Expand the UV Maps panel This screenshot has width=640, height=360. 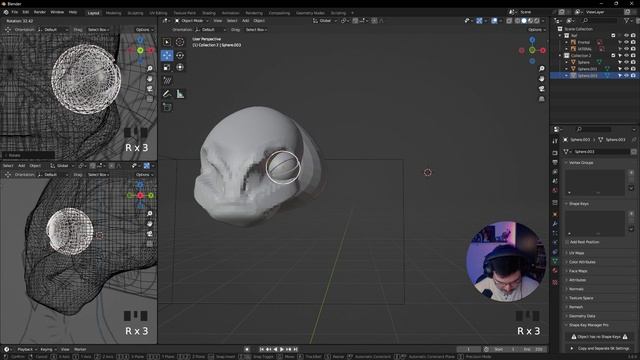[x=576, y=253]
